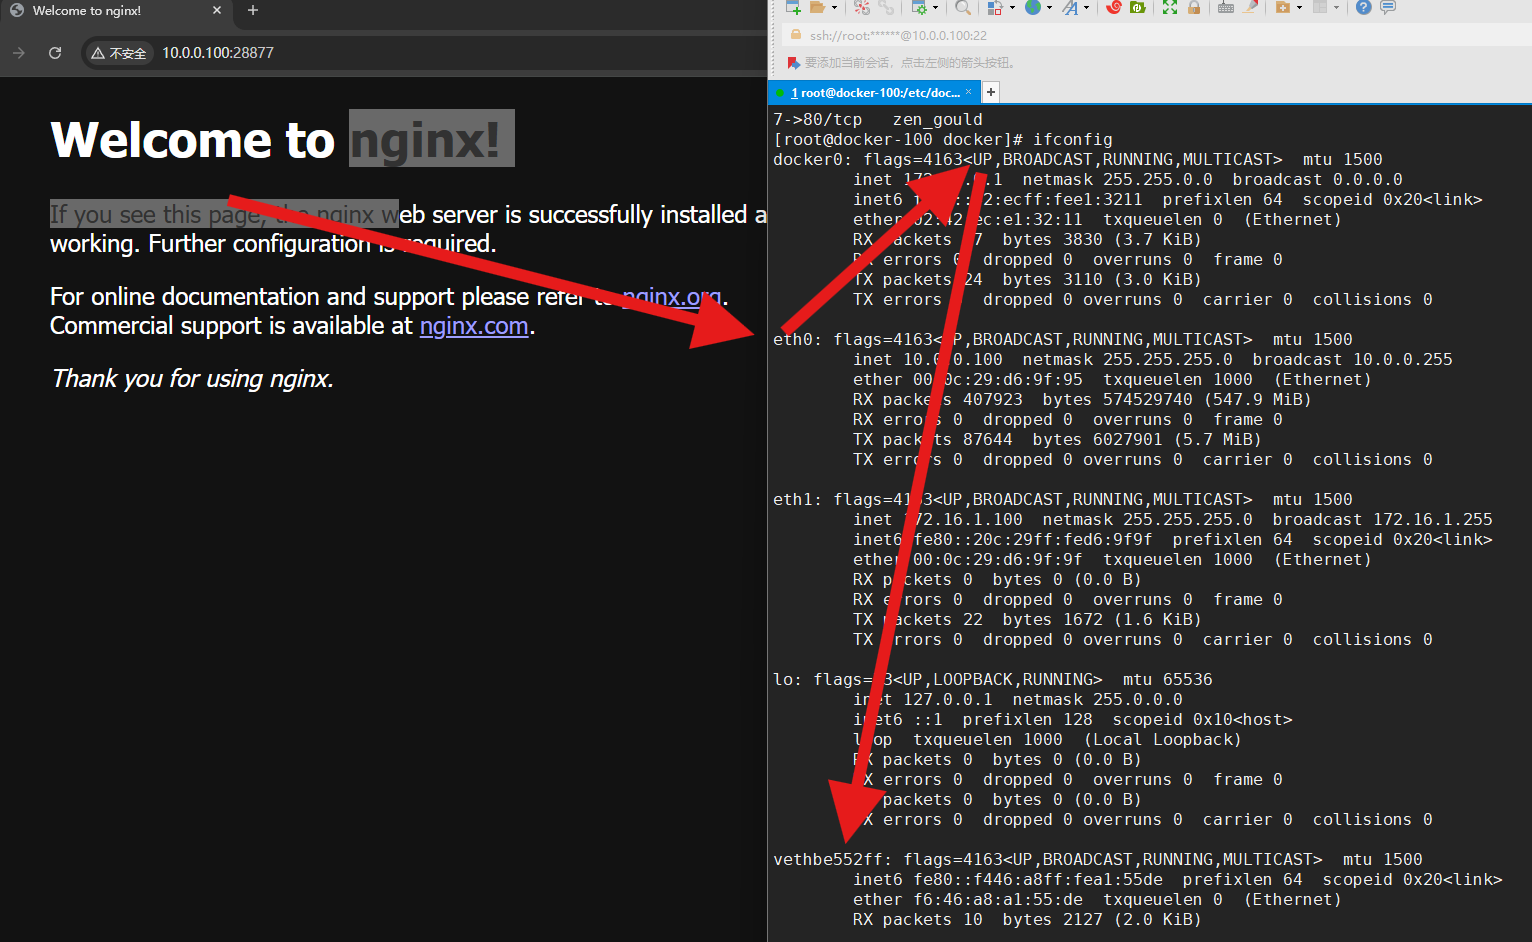
Task: Expand the font dropdown arrow
Action: pyautogui.click(x=1087, y=8)
